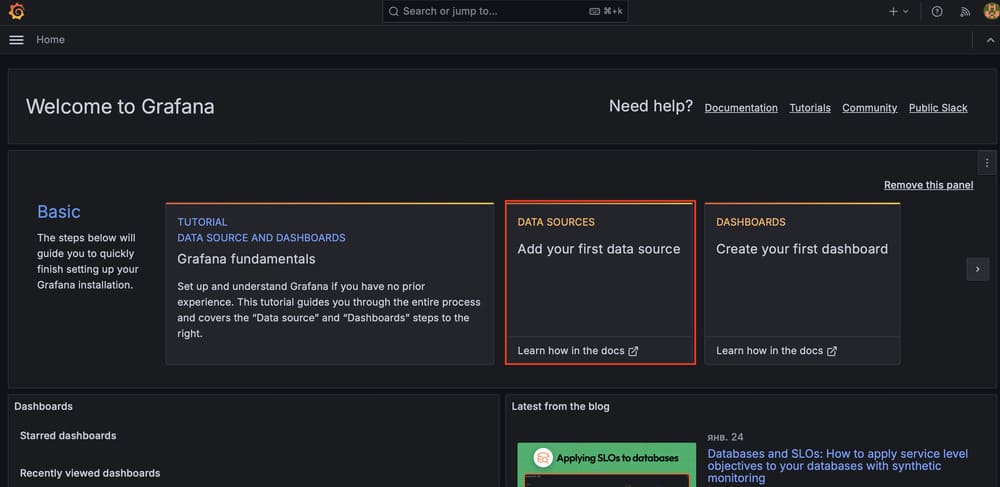This screenshot has width=1000, height=487.
Task: Click the Basic heading text
Action: [x=59, y=212]
